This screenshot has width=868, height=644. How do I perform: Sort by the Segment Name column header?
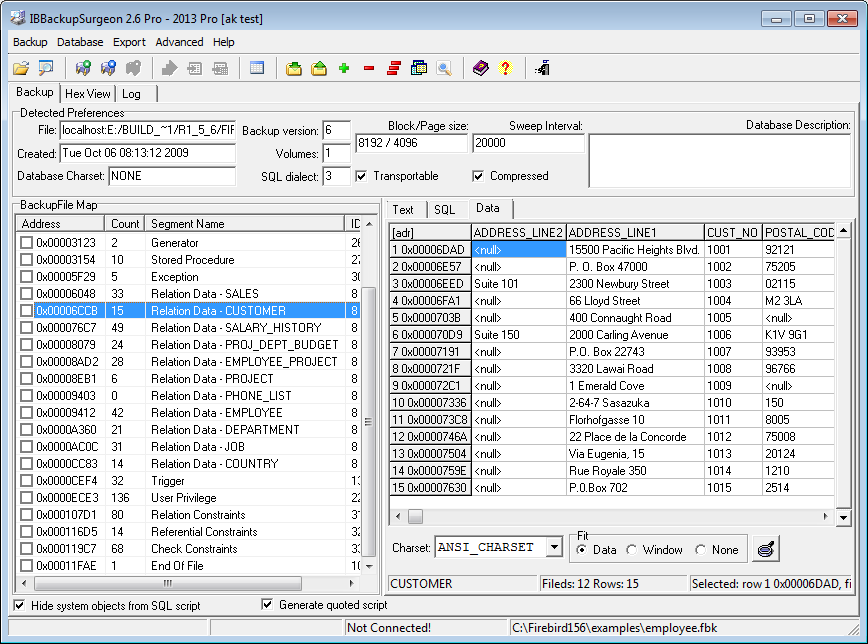244,224
